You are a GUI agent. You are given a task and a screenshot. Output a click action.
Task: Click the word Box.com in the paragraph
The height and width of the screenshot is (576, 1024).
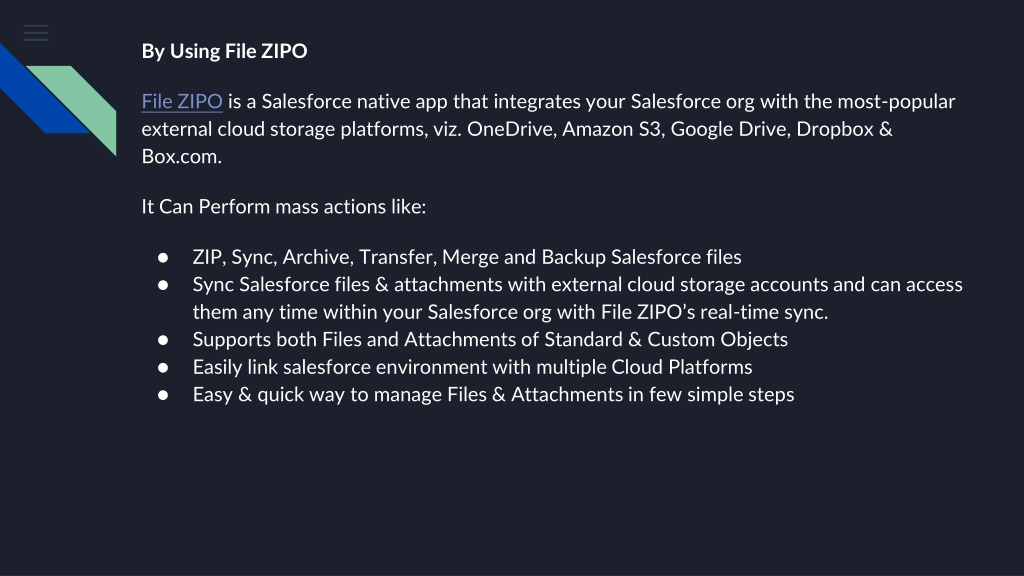182,156
